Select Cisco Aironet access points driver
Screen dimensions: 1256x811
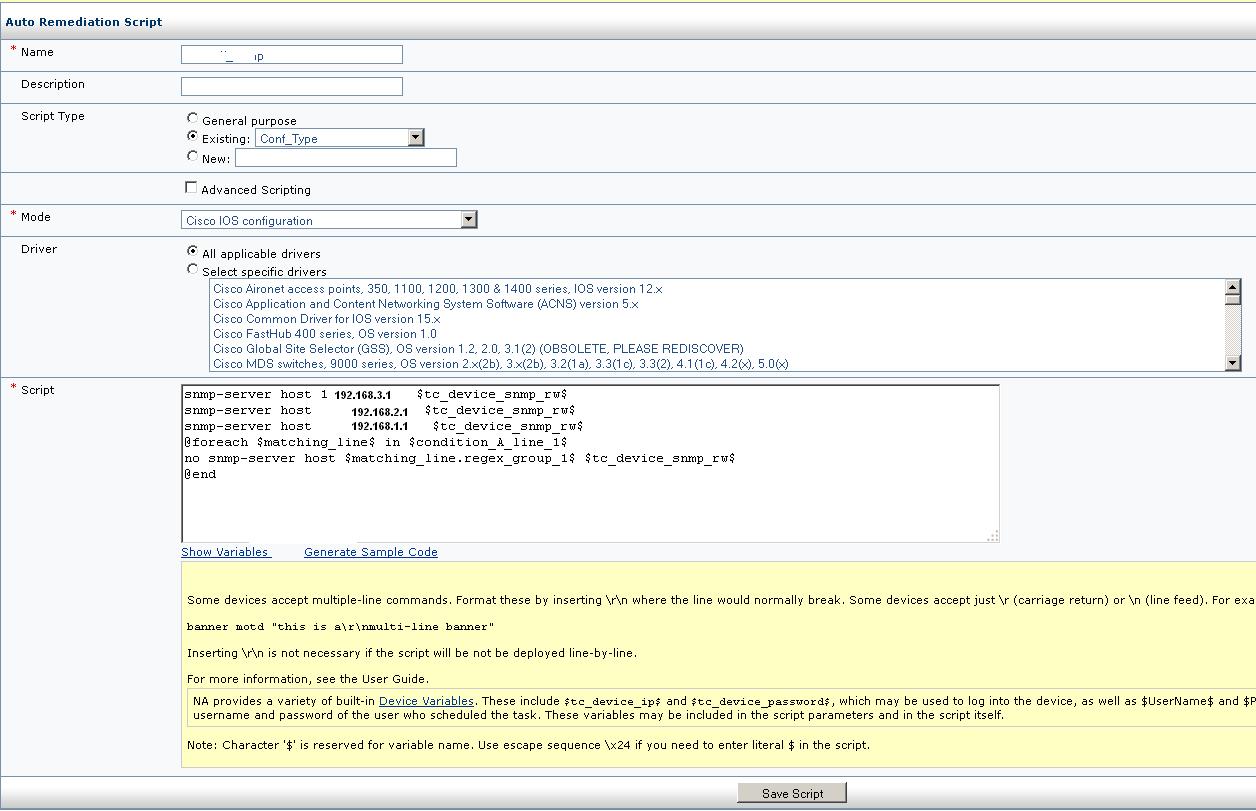[x=437, y=289]
